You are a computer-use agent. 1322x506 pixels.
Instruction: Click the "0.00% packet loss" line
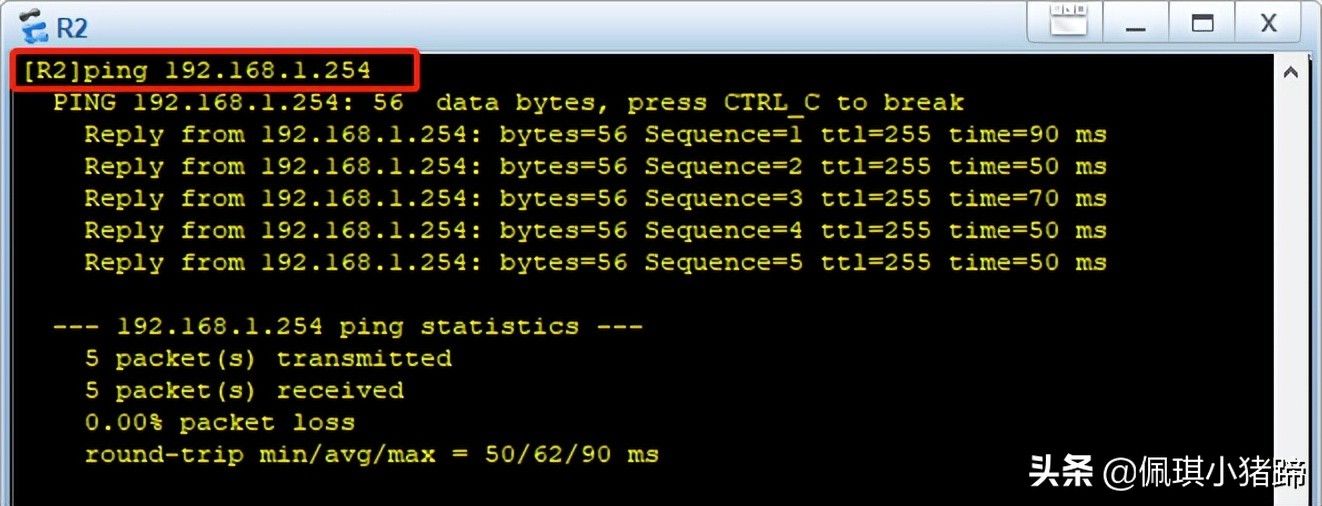point(220,422)
